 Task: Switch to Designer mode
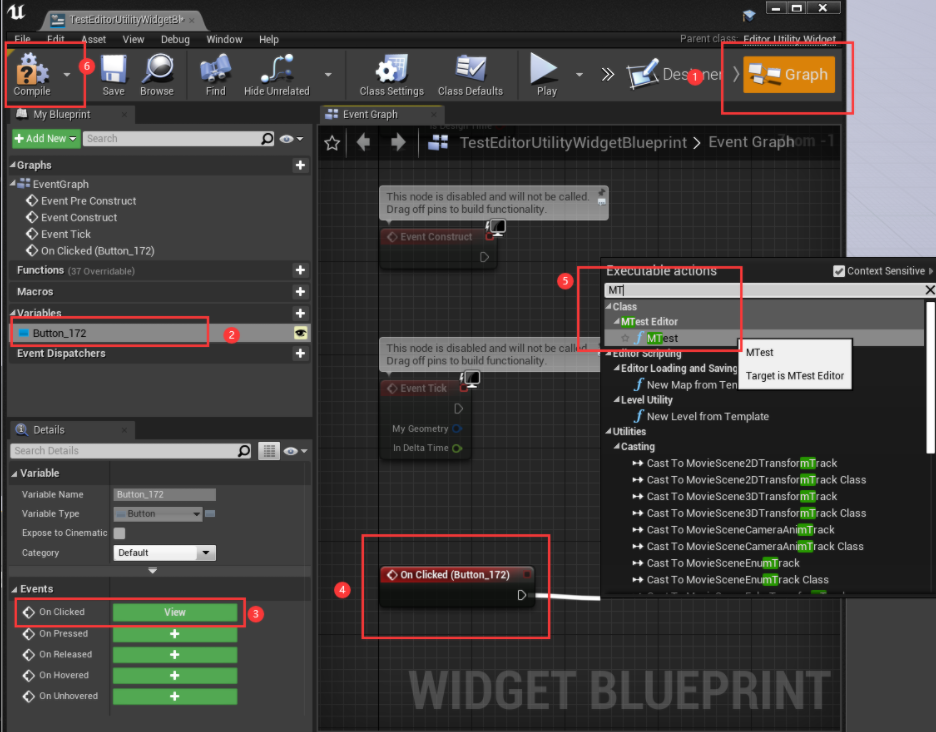pos(675,75)
